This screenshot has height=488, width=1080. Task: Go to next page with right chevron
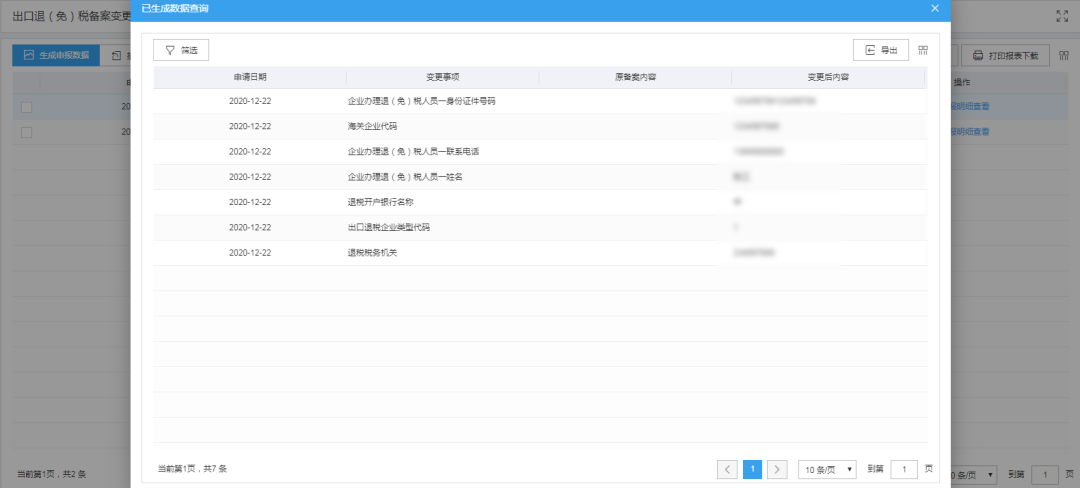point(777,469)
